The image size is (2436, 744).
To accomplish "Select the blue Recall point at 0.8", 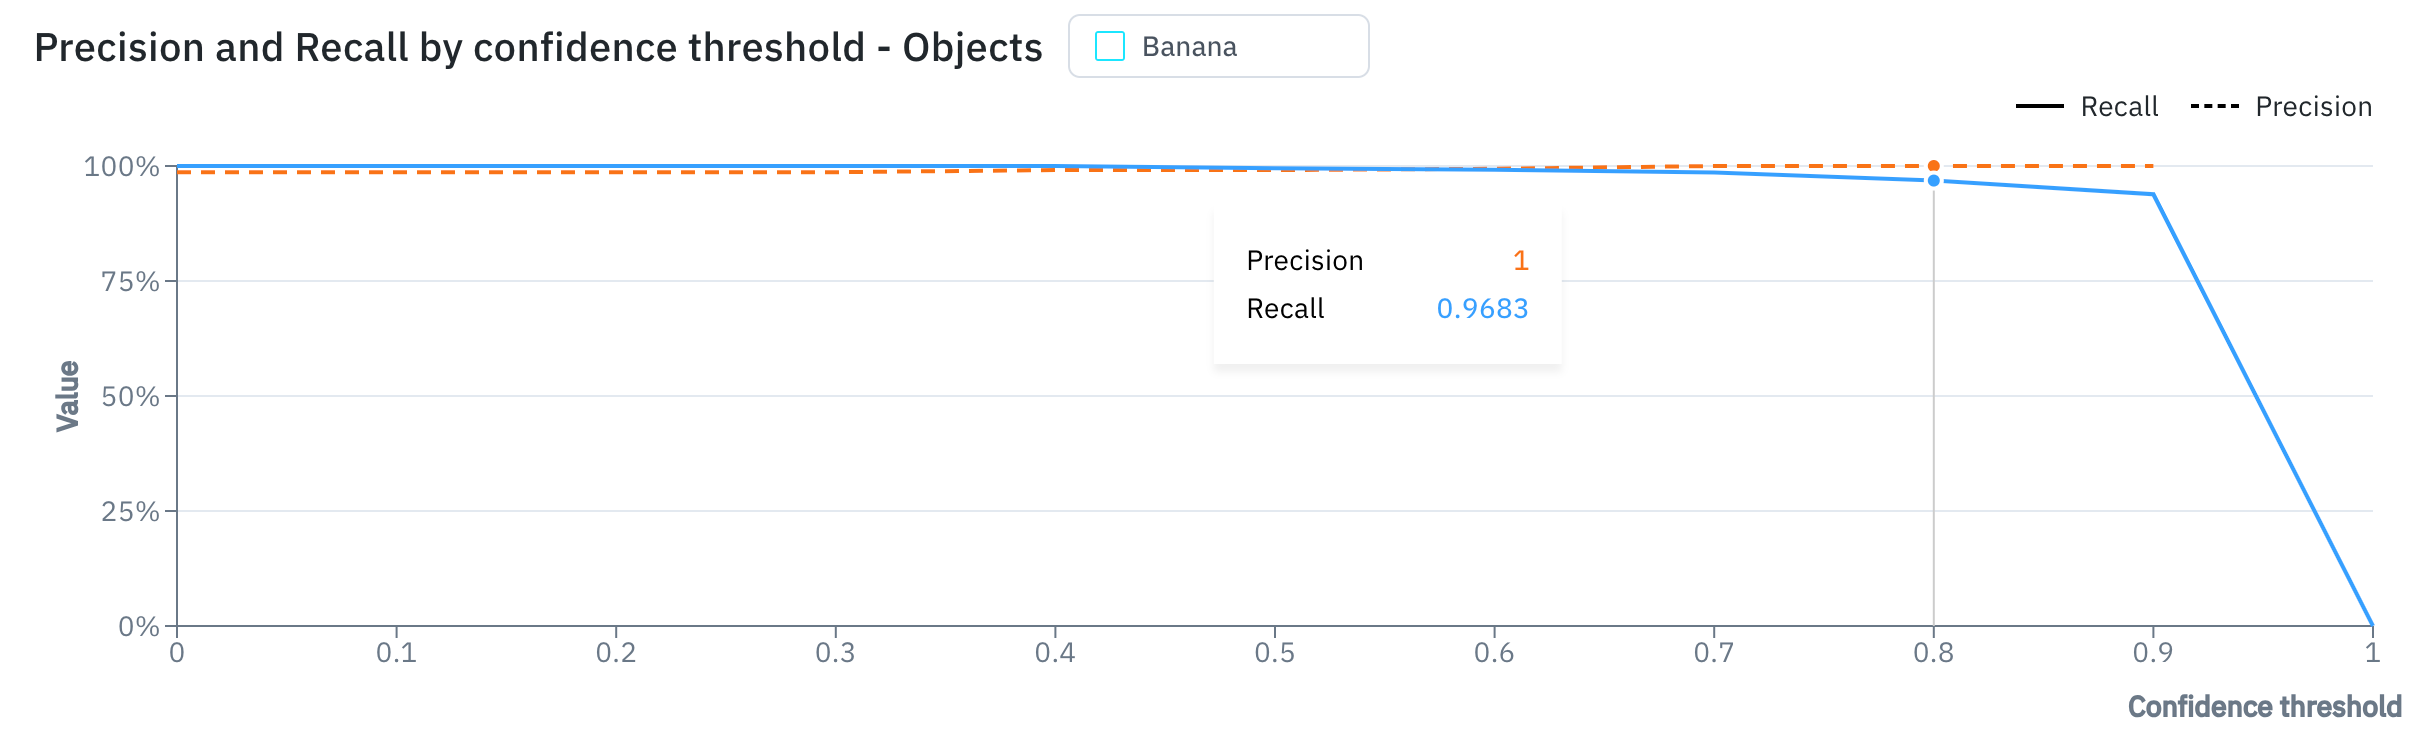I will coord(1934,181).
